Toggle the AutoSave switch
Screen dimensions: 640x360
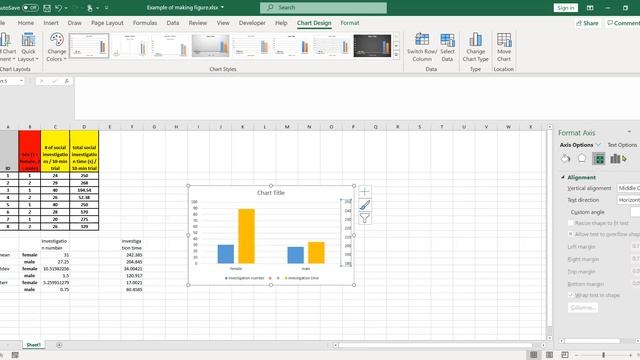30,8
